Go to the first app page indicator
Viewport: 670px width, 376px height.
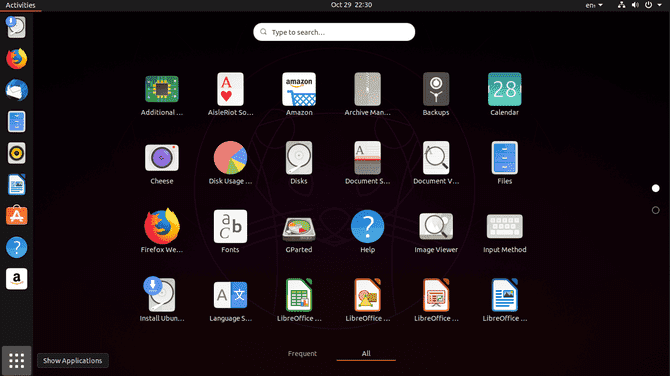(655, 188)
